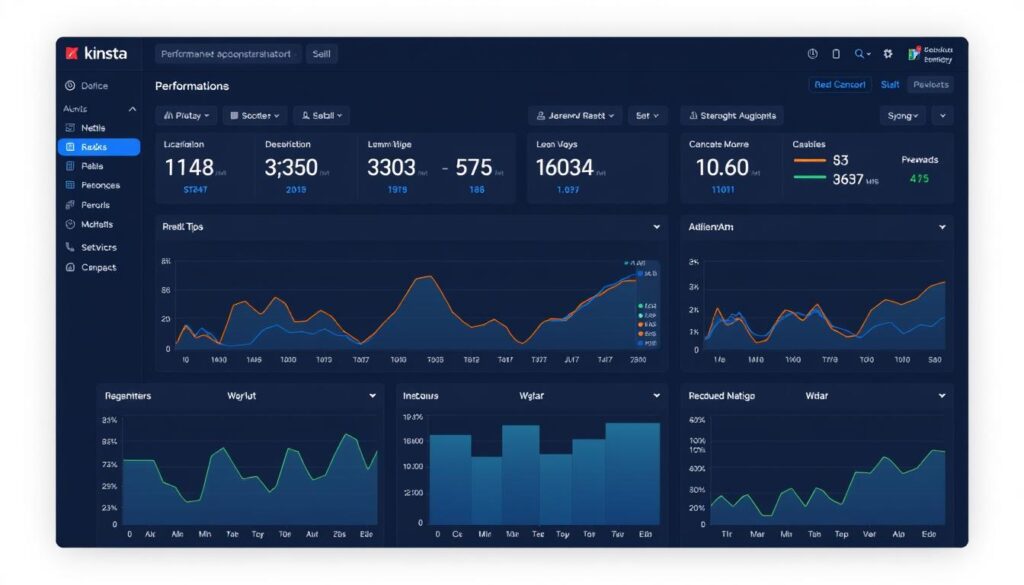Click the Sialt link near Pavlorts

pos(890,85)
